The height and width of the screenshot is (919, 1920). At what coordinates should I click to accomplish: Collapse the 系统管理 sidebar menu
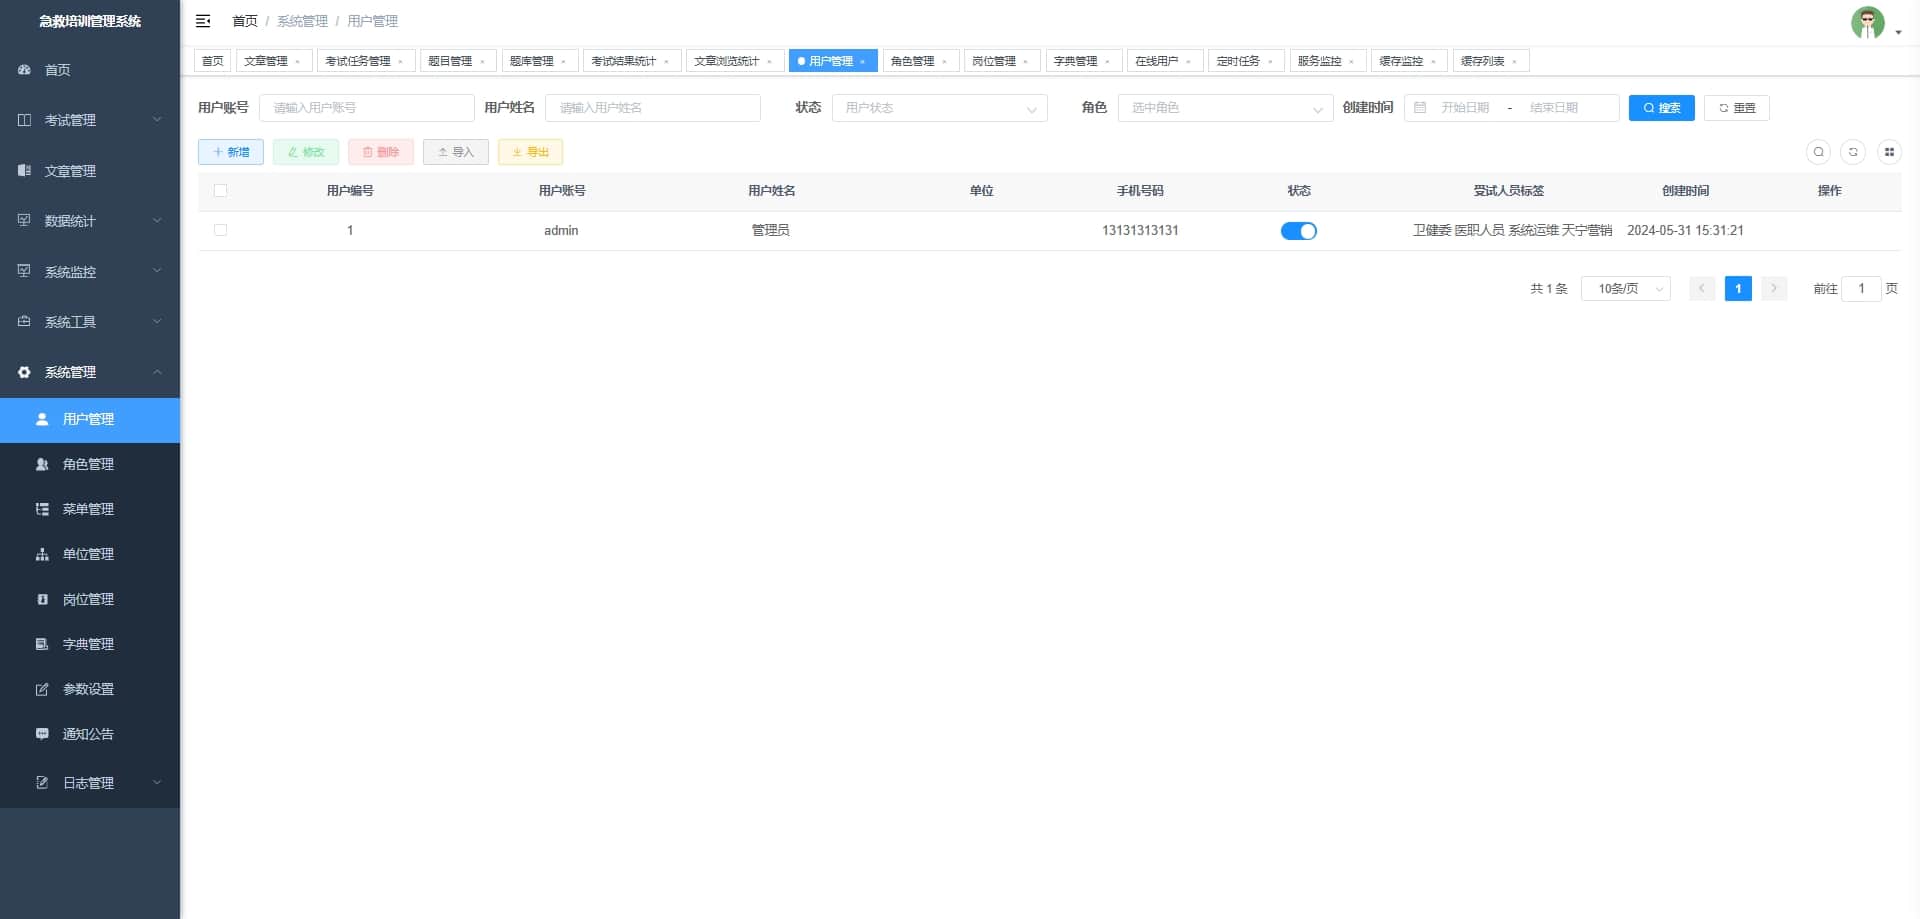90,372
